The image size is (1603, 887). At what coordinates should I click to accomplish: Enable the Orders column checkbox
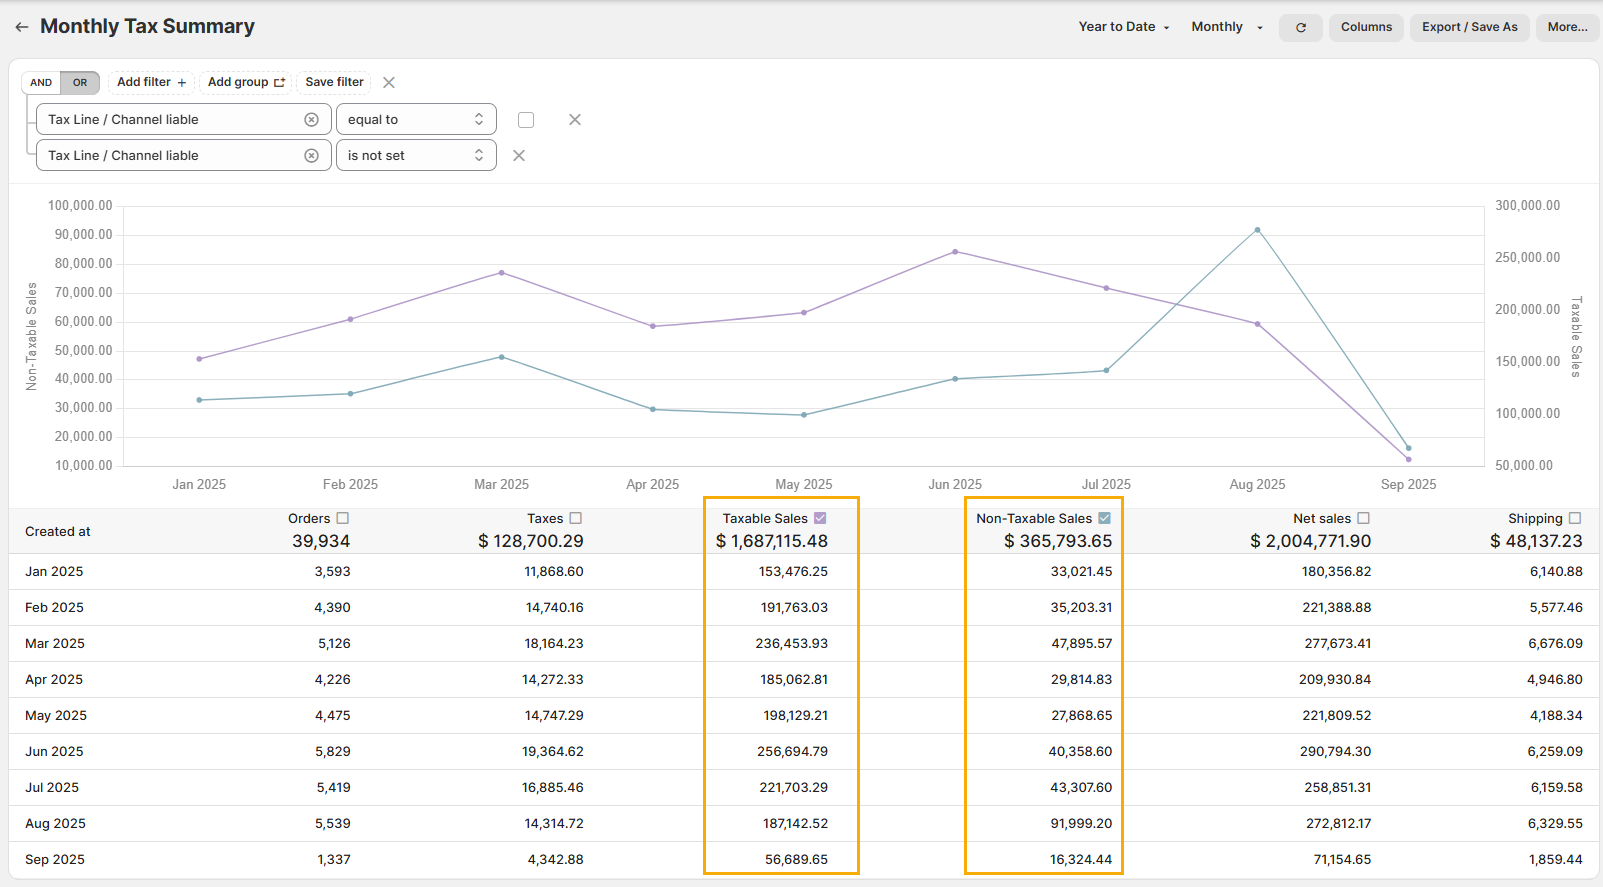[x=343, y=518]
